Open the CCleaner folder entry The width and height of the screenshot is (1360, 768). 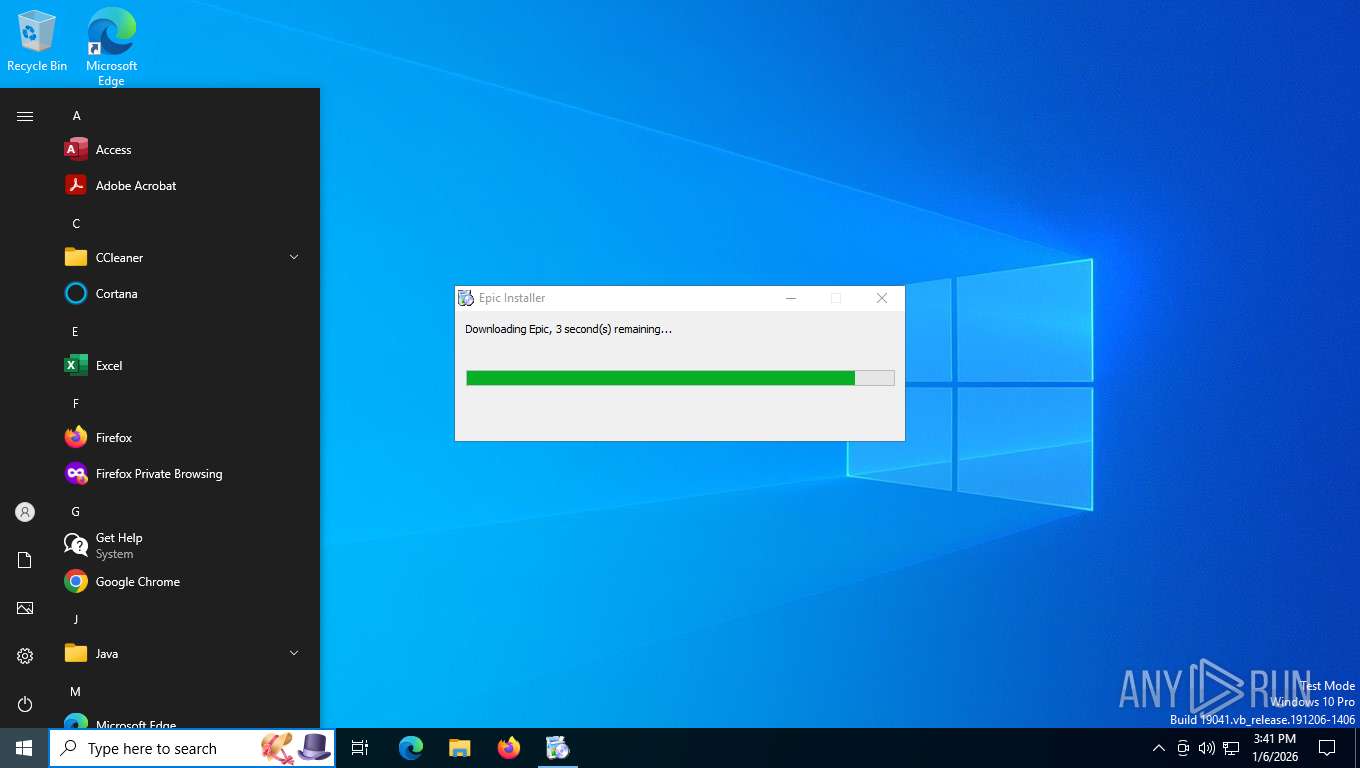185,258
